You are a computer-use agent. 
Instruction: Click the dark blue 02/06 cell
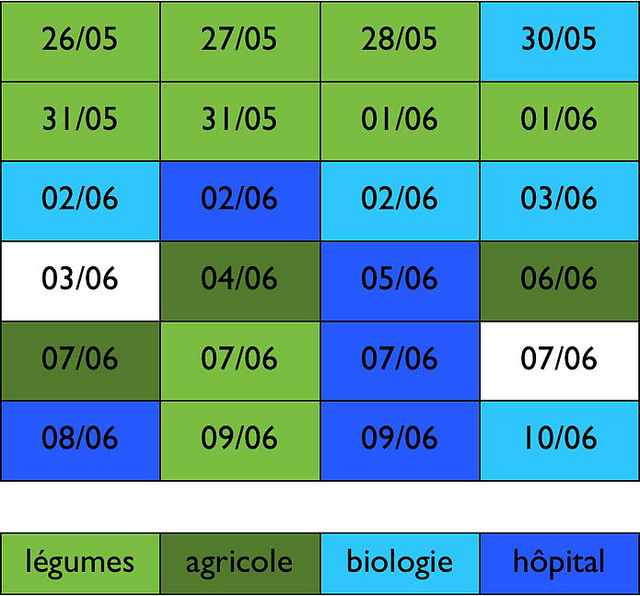[x=240, y=200]
